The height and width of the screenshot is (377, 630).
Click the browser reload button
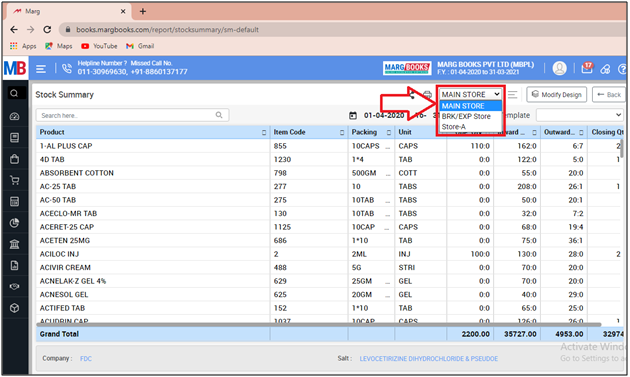(47, 29)
